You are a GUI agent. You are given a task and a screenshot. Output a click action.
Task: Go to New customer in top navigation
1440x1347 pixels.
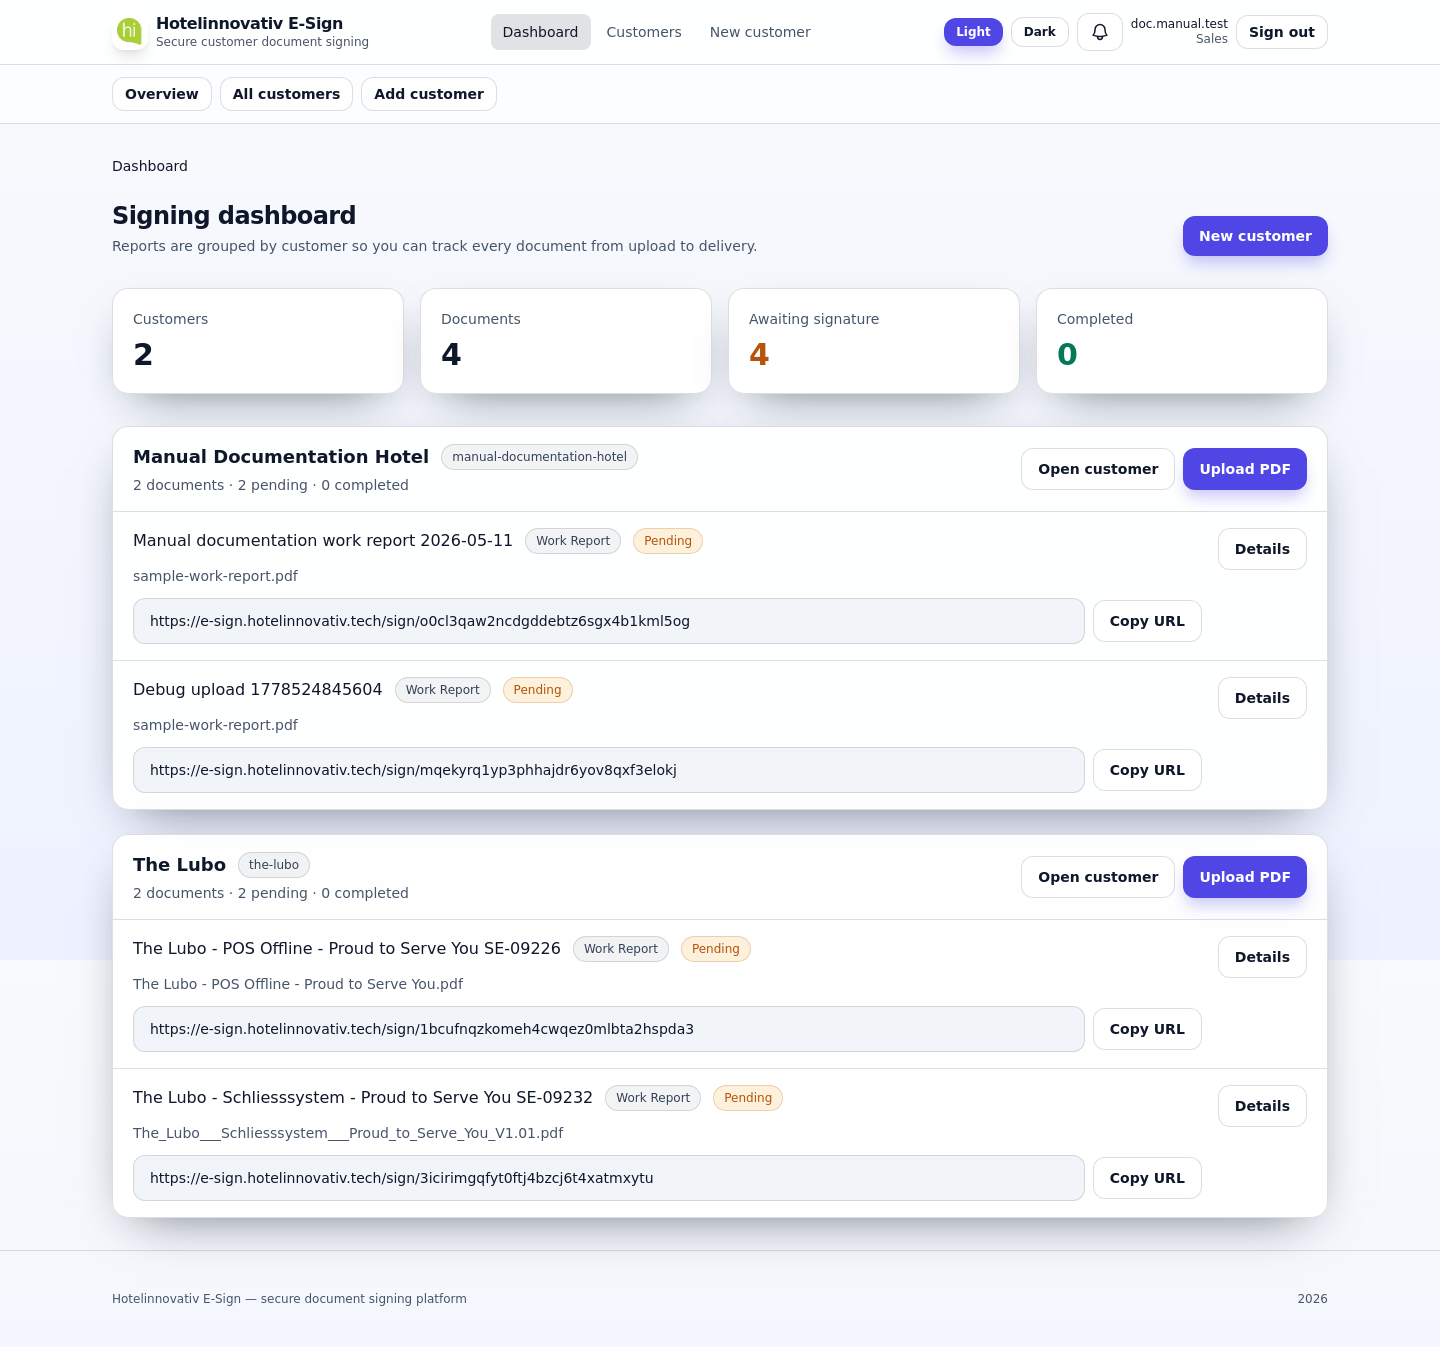[x=760, y=32]
